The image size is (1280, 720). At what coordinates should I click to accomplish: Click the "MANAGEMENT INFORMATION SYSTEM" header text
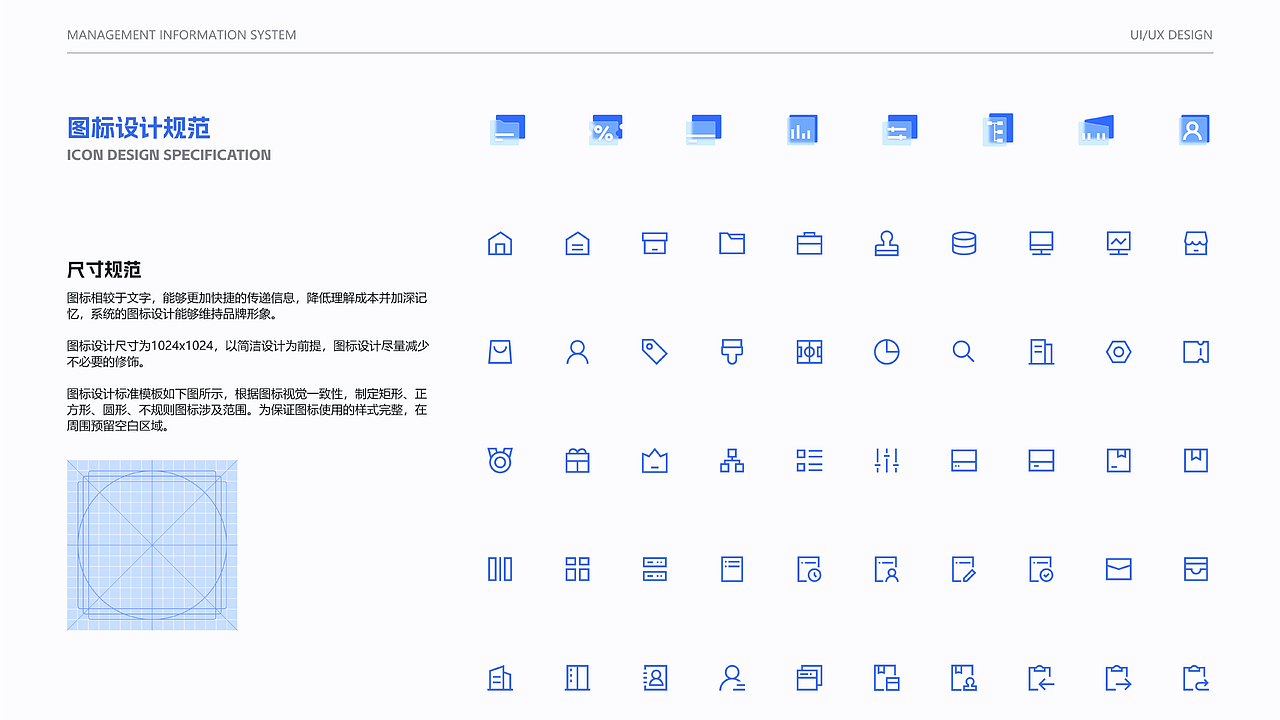coord(182,35)
